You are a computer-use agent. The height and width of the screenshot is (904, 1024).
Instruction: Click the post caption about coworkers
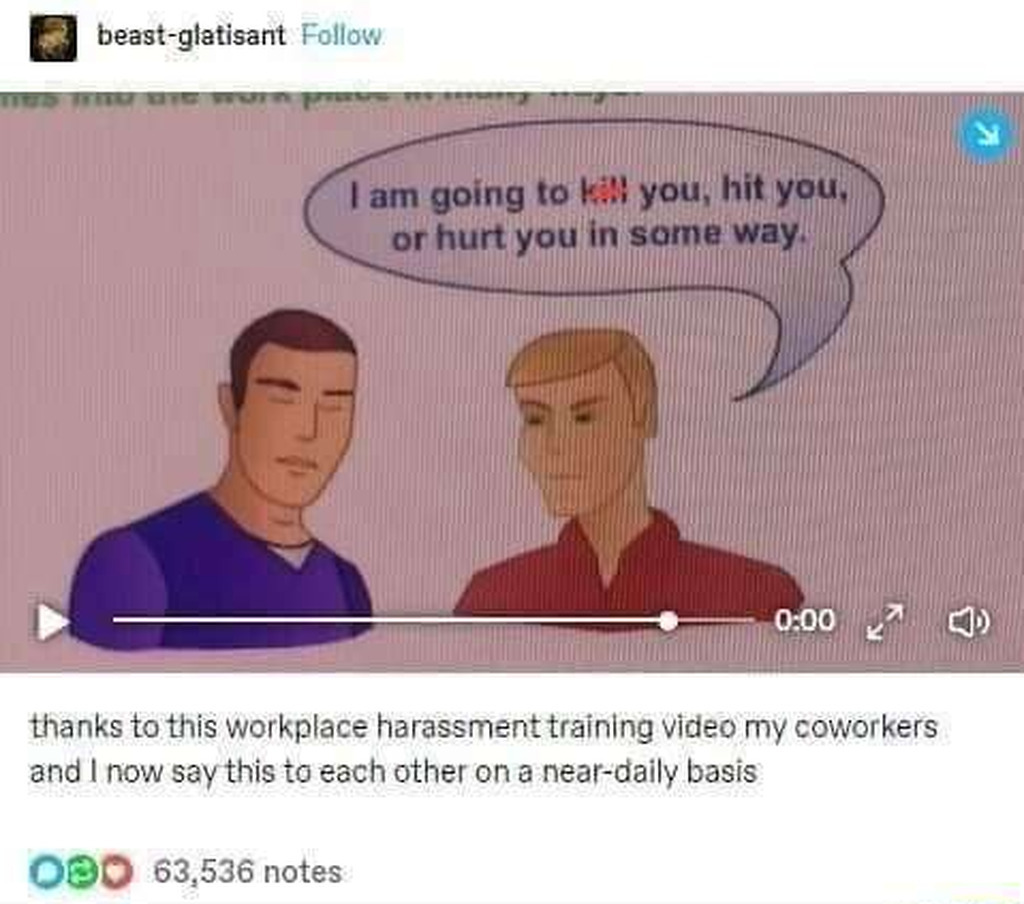tap(483, 749)
